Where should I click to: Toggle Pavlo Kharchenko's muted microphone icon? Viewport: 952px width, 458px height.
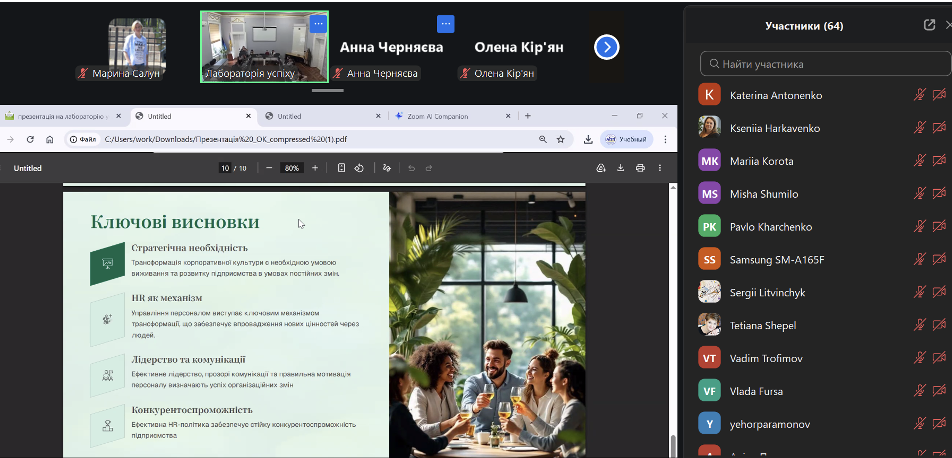tap(919, 227)
